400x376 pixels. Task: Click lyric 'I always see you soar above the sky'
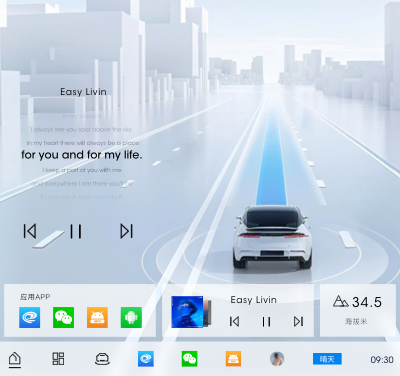tap(82, 129)
